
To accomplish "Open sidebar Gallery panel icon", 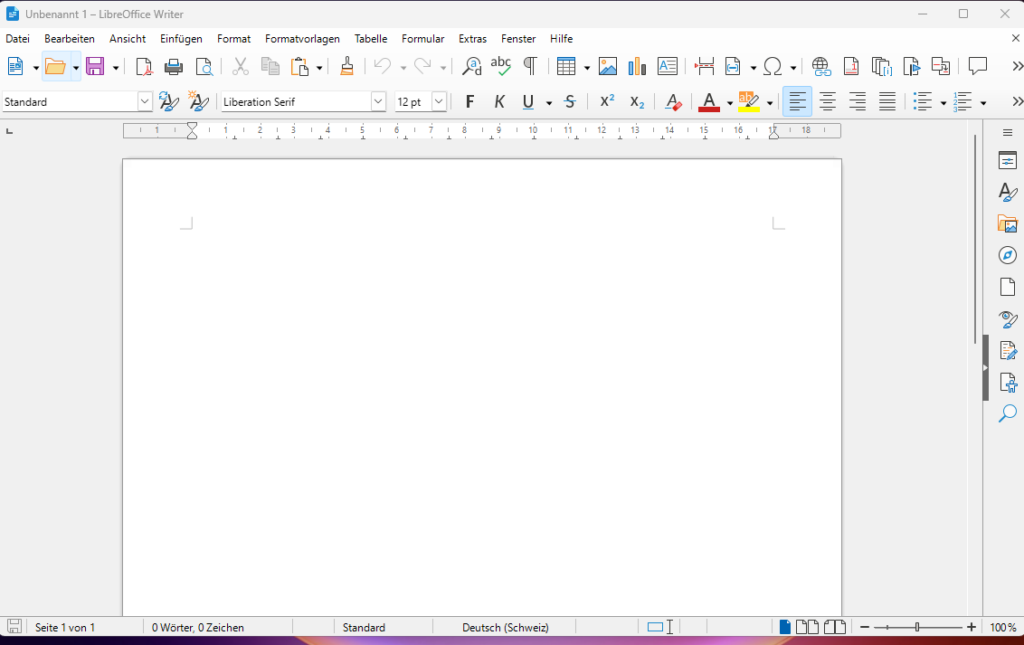I will click(1008, 224).
